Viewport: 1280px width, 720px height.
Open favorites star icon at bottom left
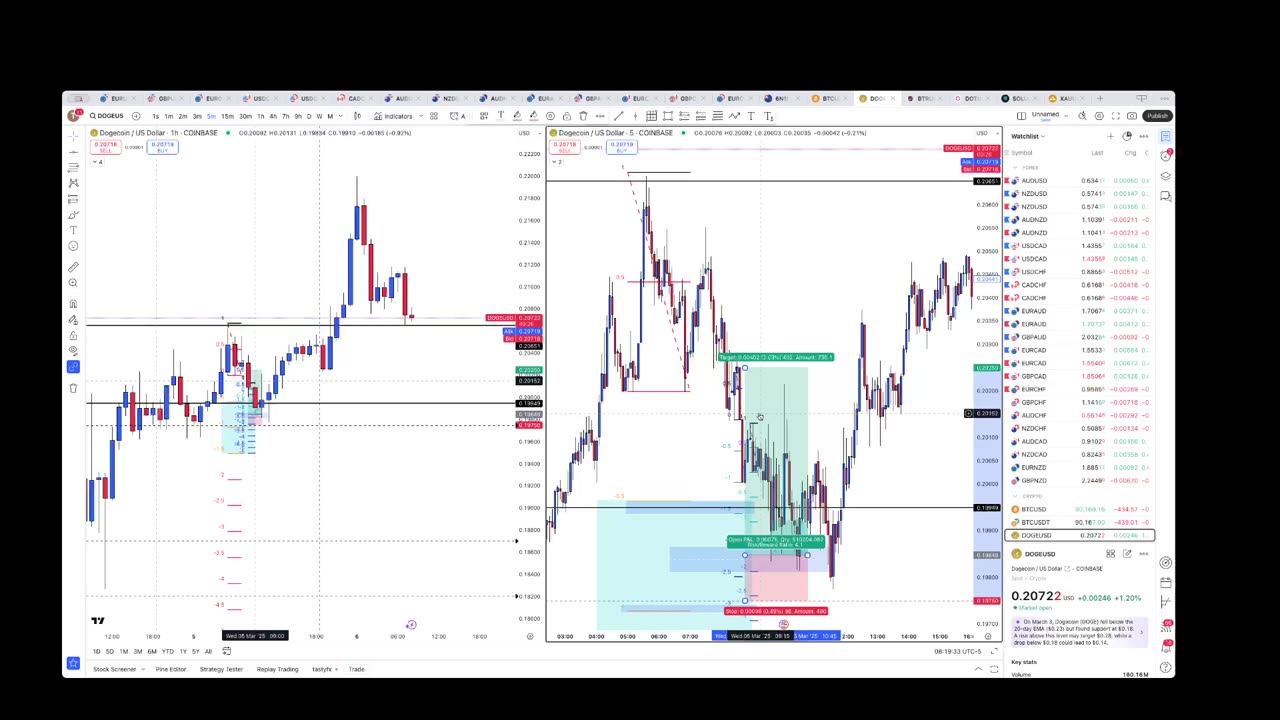(x=73, y=663)
